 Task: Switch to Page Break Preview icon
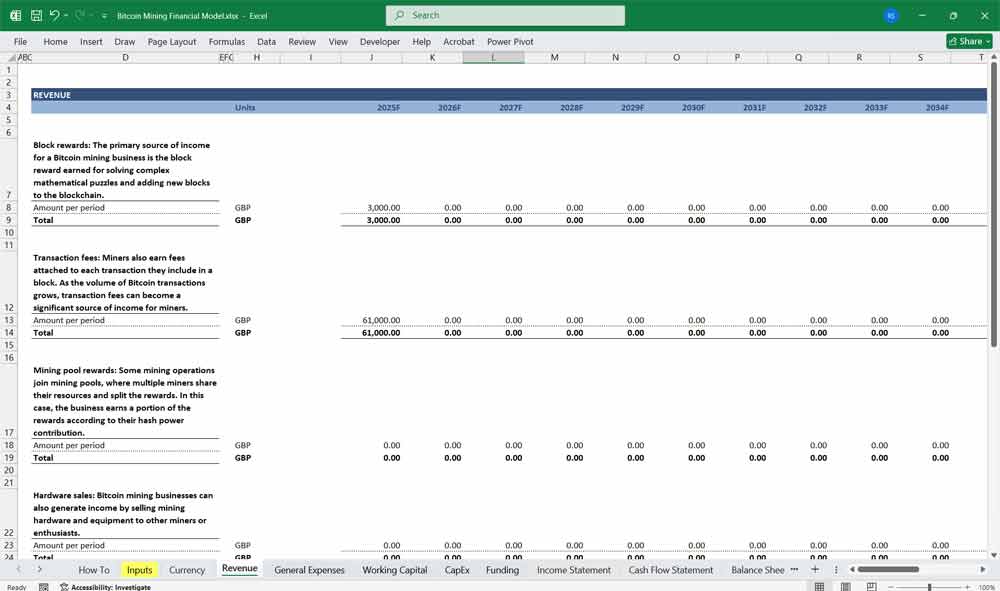pyautogui.click(x=871, y=587)
